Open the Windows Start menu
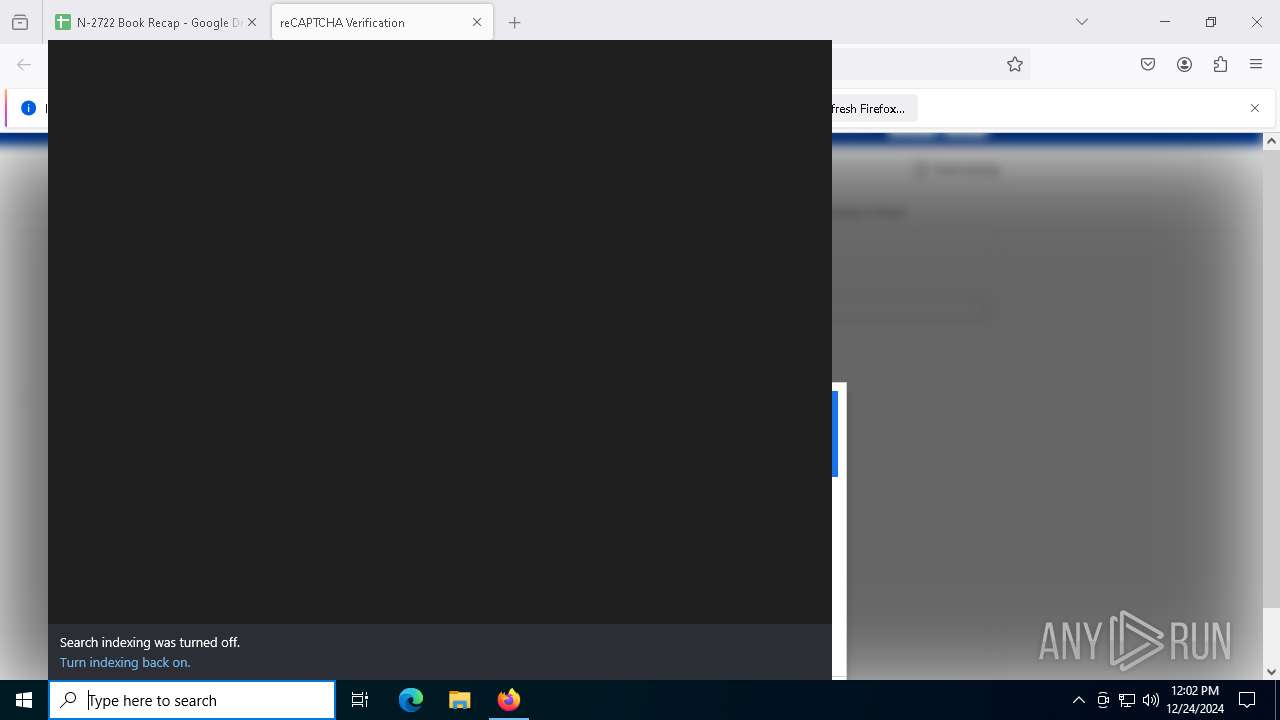 click(x=24, y=700)
